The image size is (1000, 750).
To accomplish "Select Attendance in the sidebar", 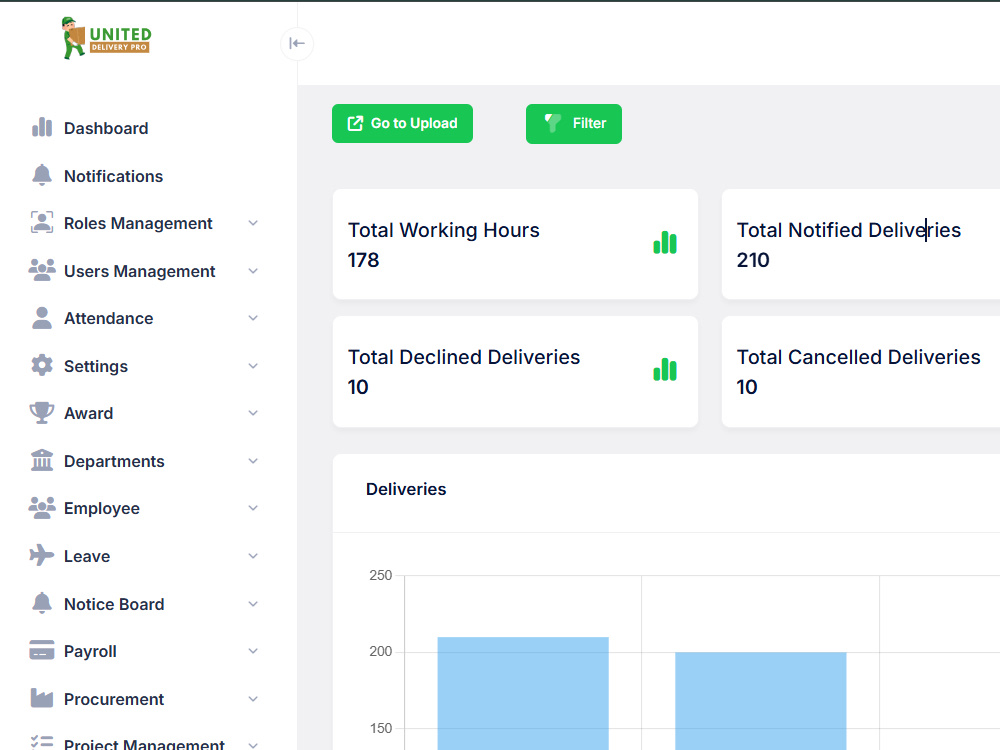I will click(108, 318).
